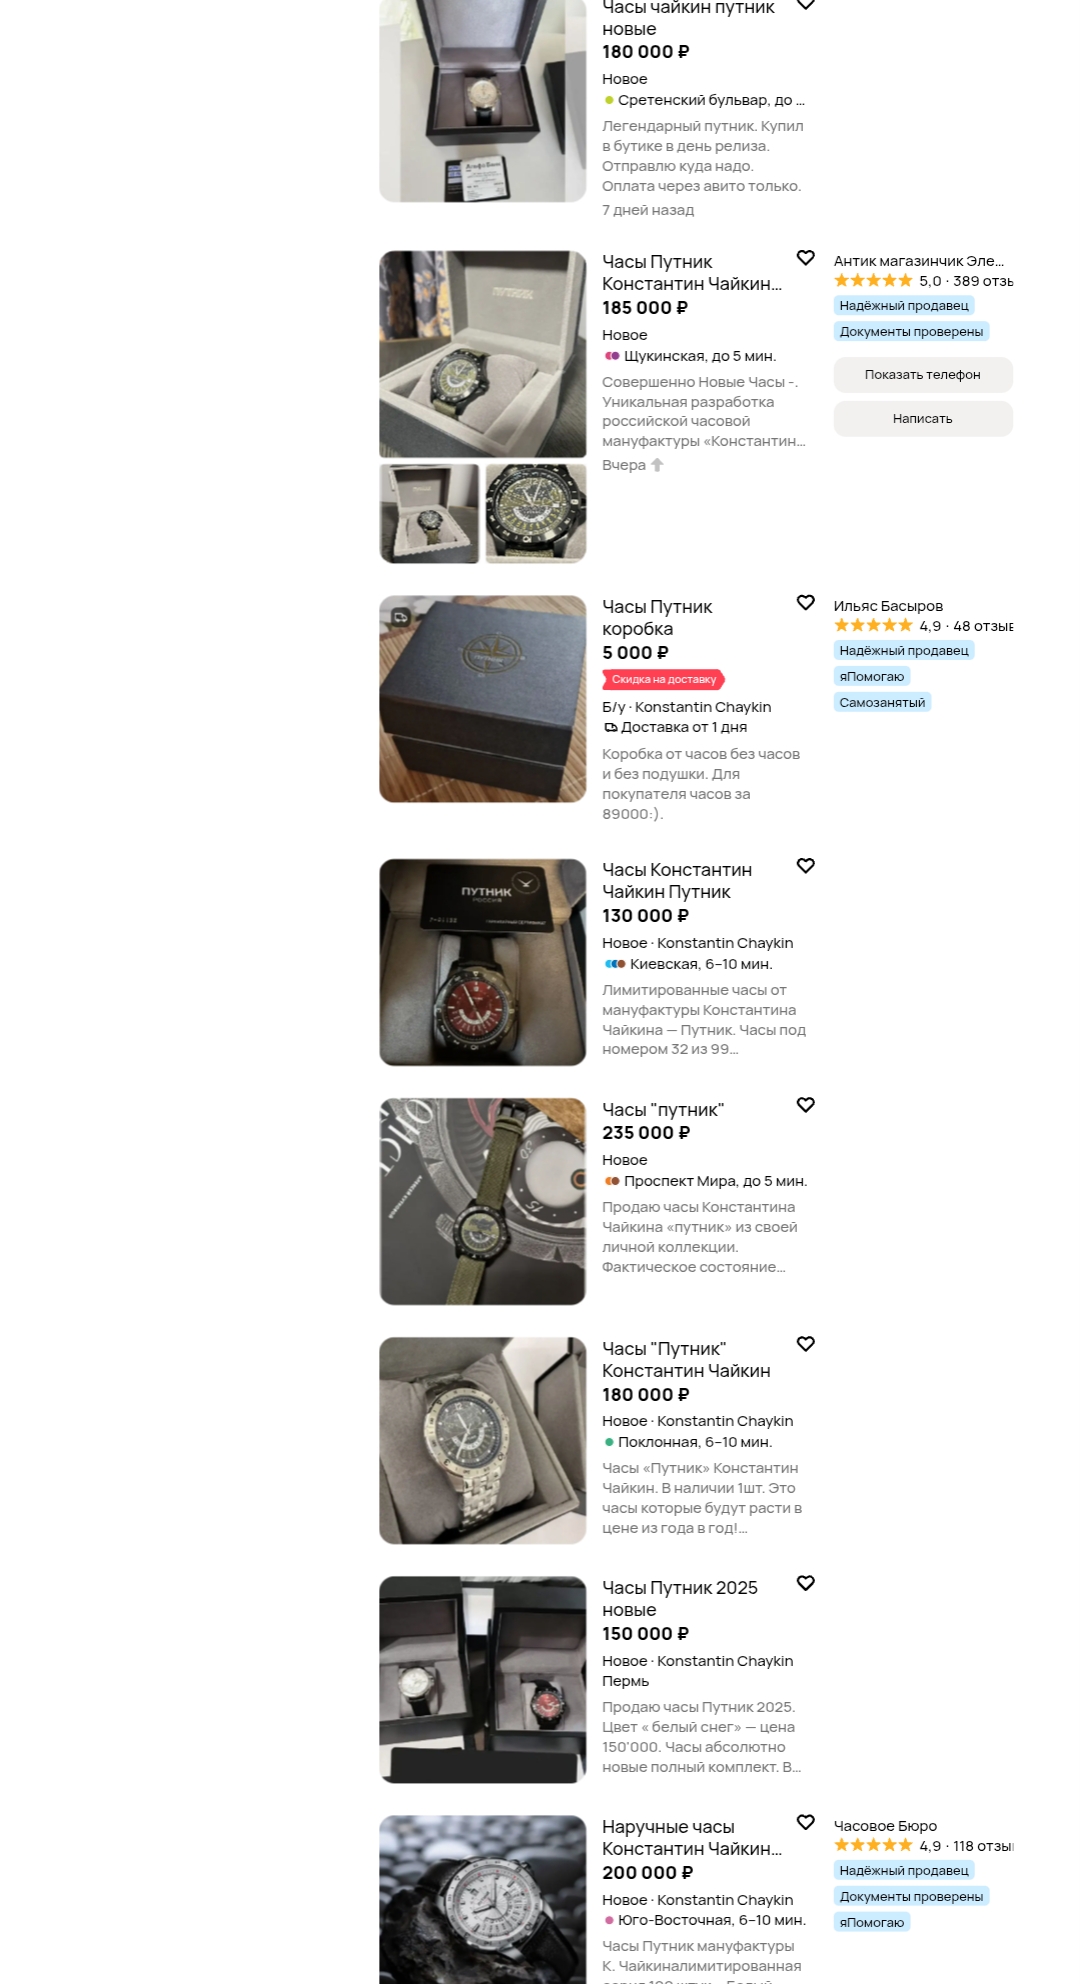Favorite the Наручные часы 200 000 ₽ listing

805,1822
